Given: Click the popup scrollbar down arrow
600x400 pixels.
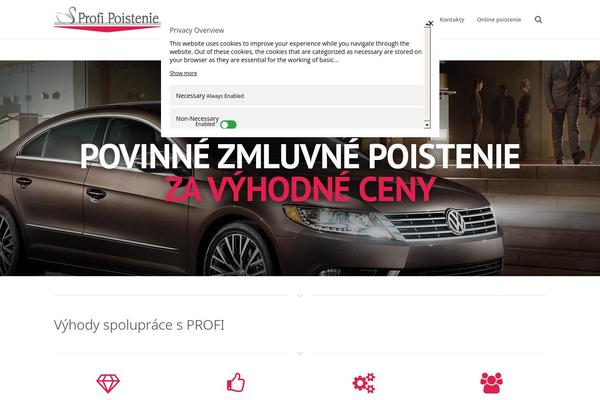Looking at the screenshot, I should pos(427,125).
